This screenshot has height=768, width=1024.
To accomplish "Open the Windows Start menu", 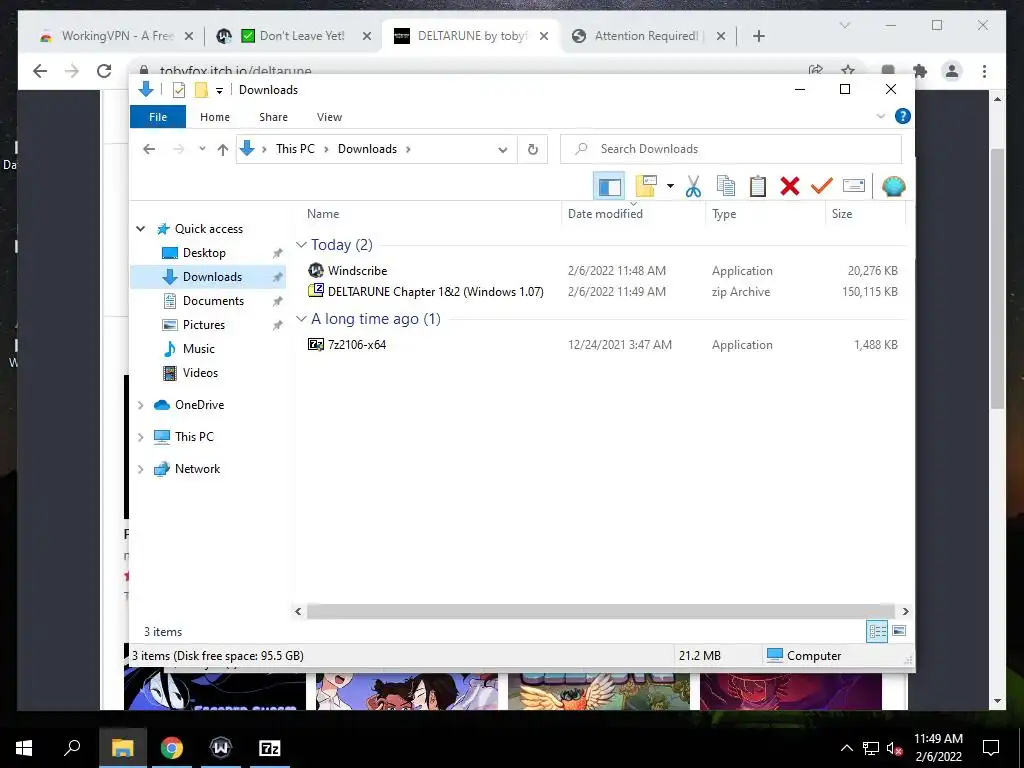I will [24, 748].
